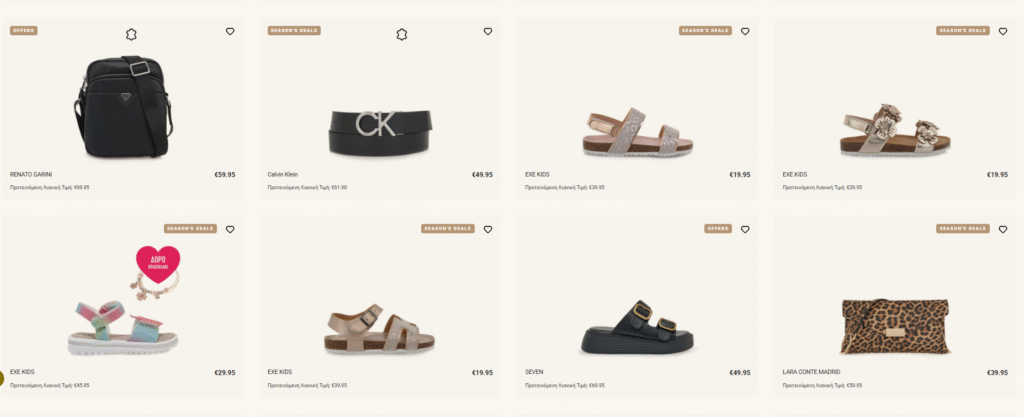Image resolution: width=1024 pixels, height=417 pixels.
Task: Click leather icon above CK belt
Action: click(402, 35)
